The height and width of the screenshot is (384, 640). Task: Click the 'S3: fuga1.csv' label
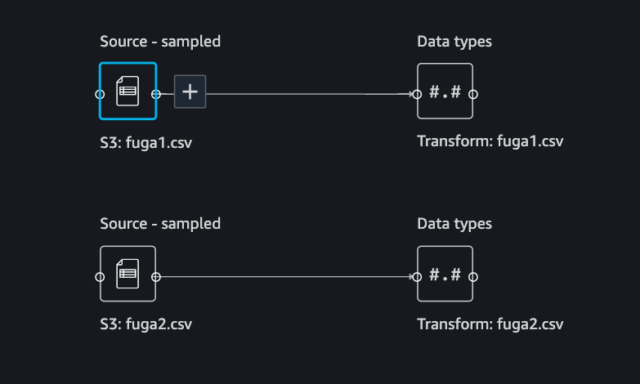[146, 143]
